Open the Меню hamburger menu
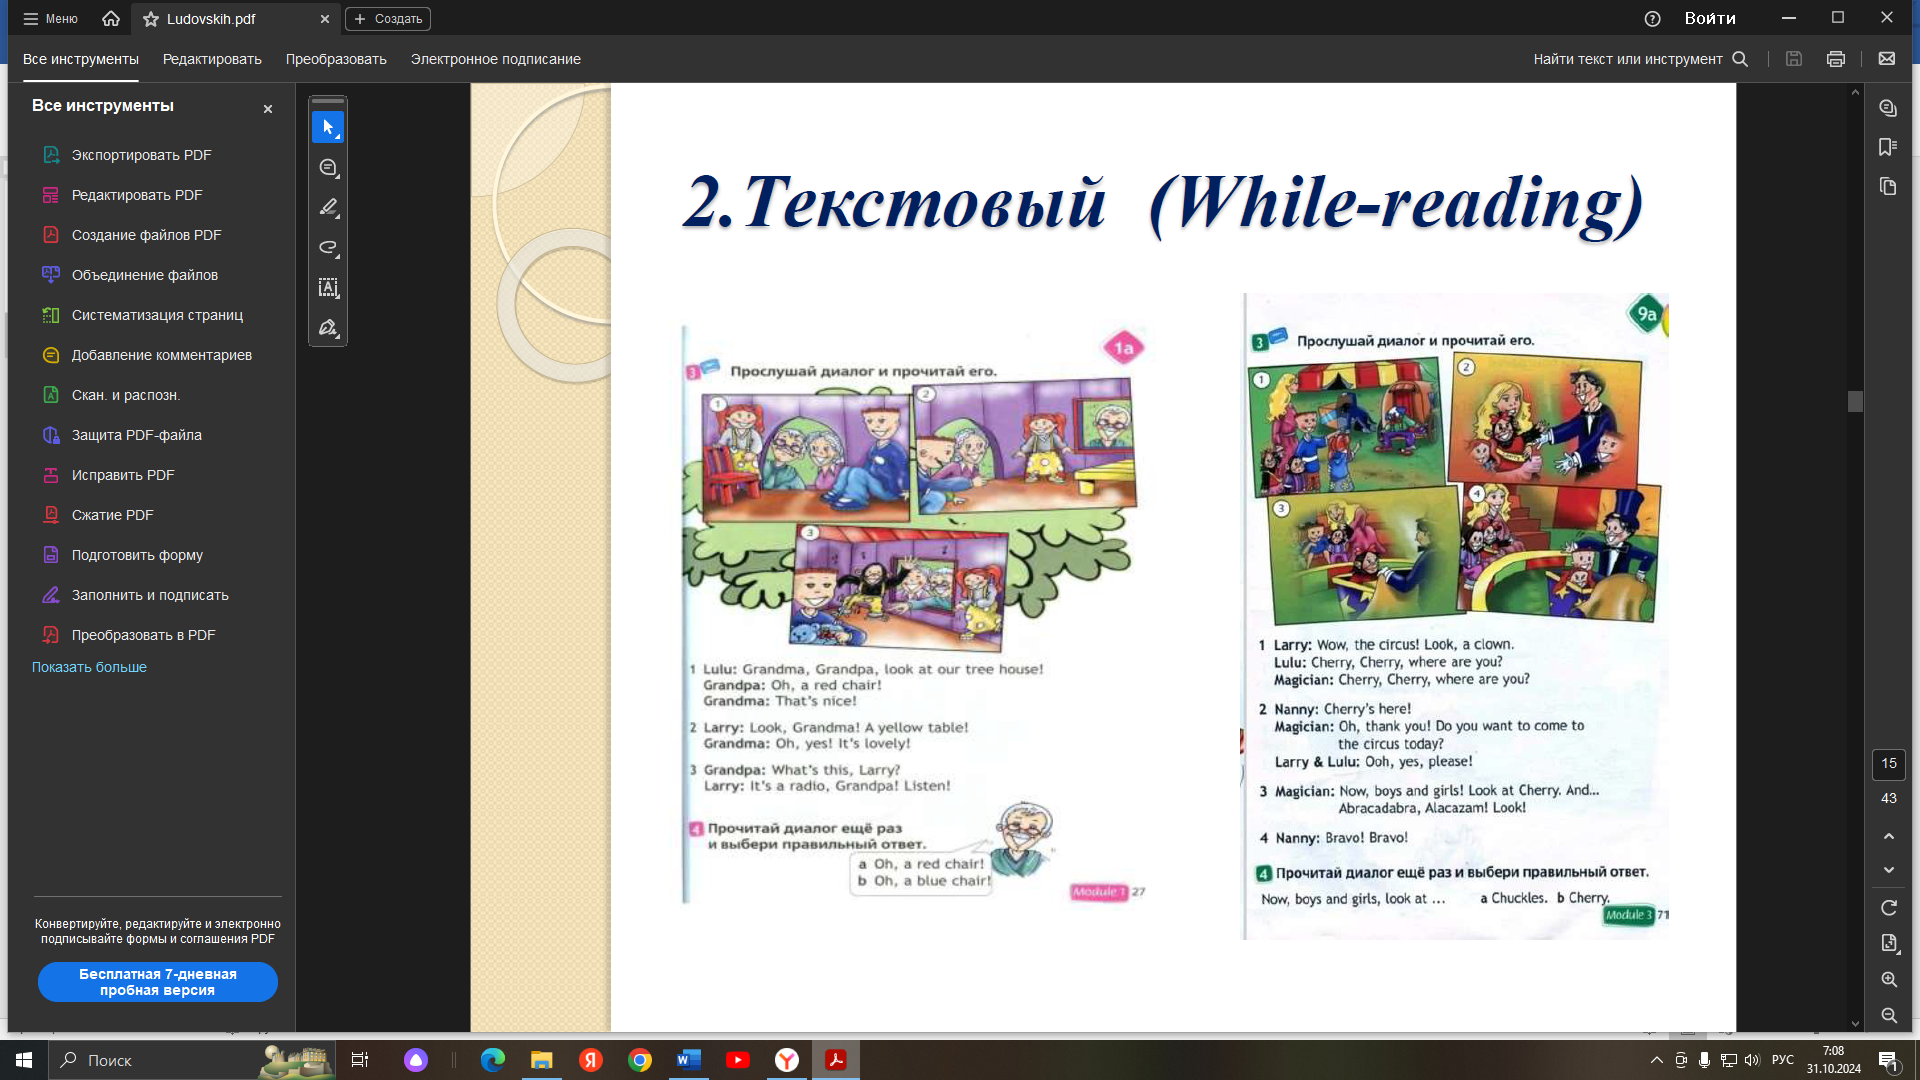Viewport: 1920px width, 1080px height. pos(50,19)
